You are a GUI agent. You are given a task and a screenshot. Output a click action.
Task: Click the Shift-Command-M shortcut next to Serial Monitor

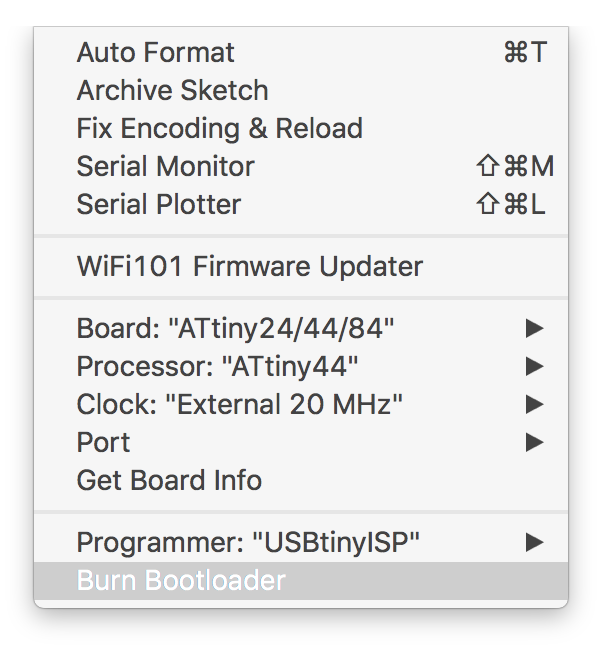click(515, 166)
